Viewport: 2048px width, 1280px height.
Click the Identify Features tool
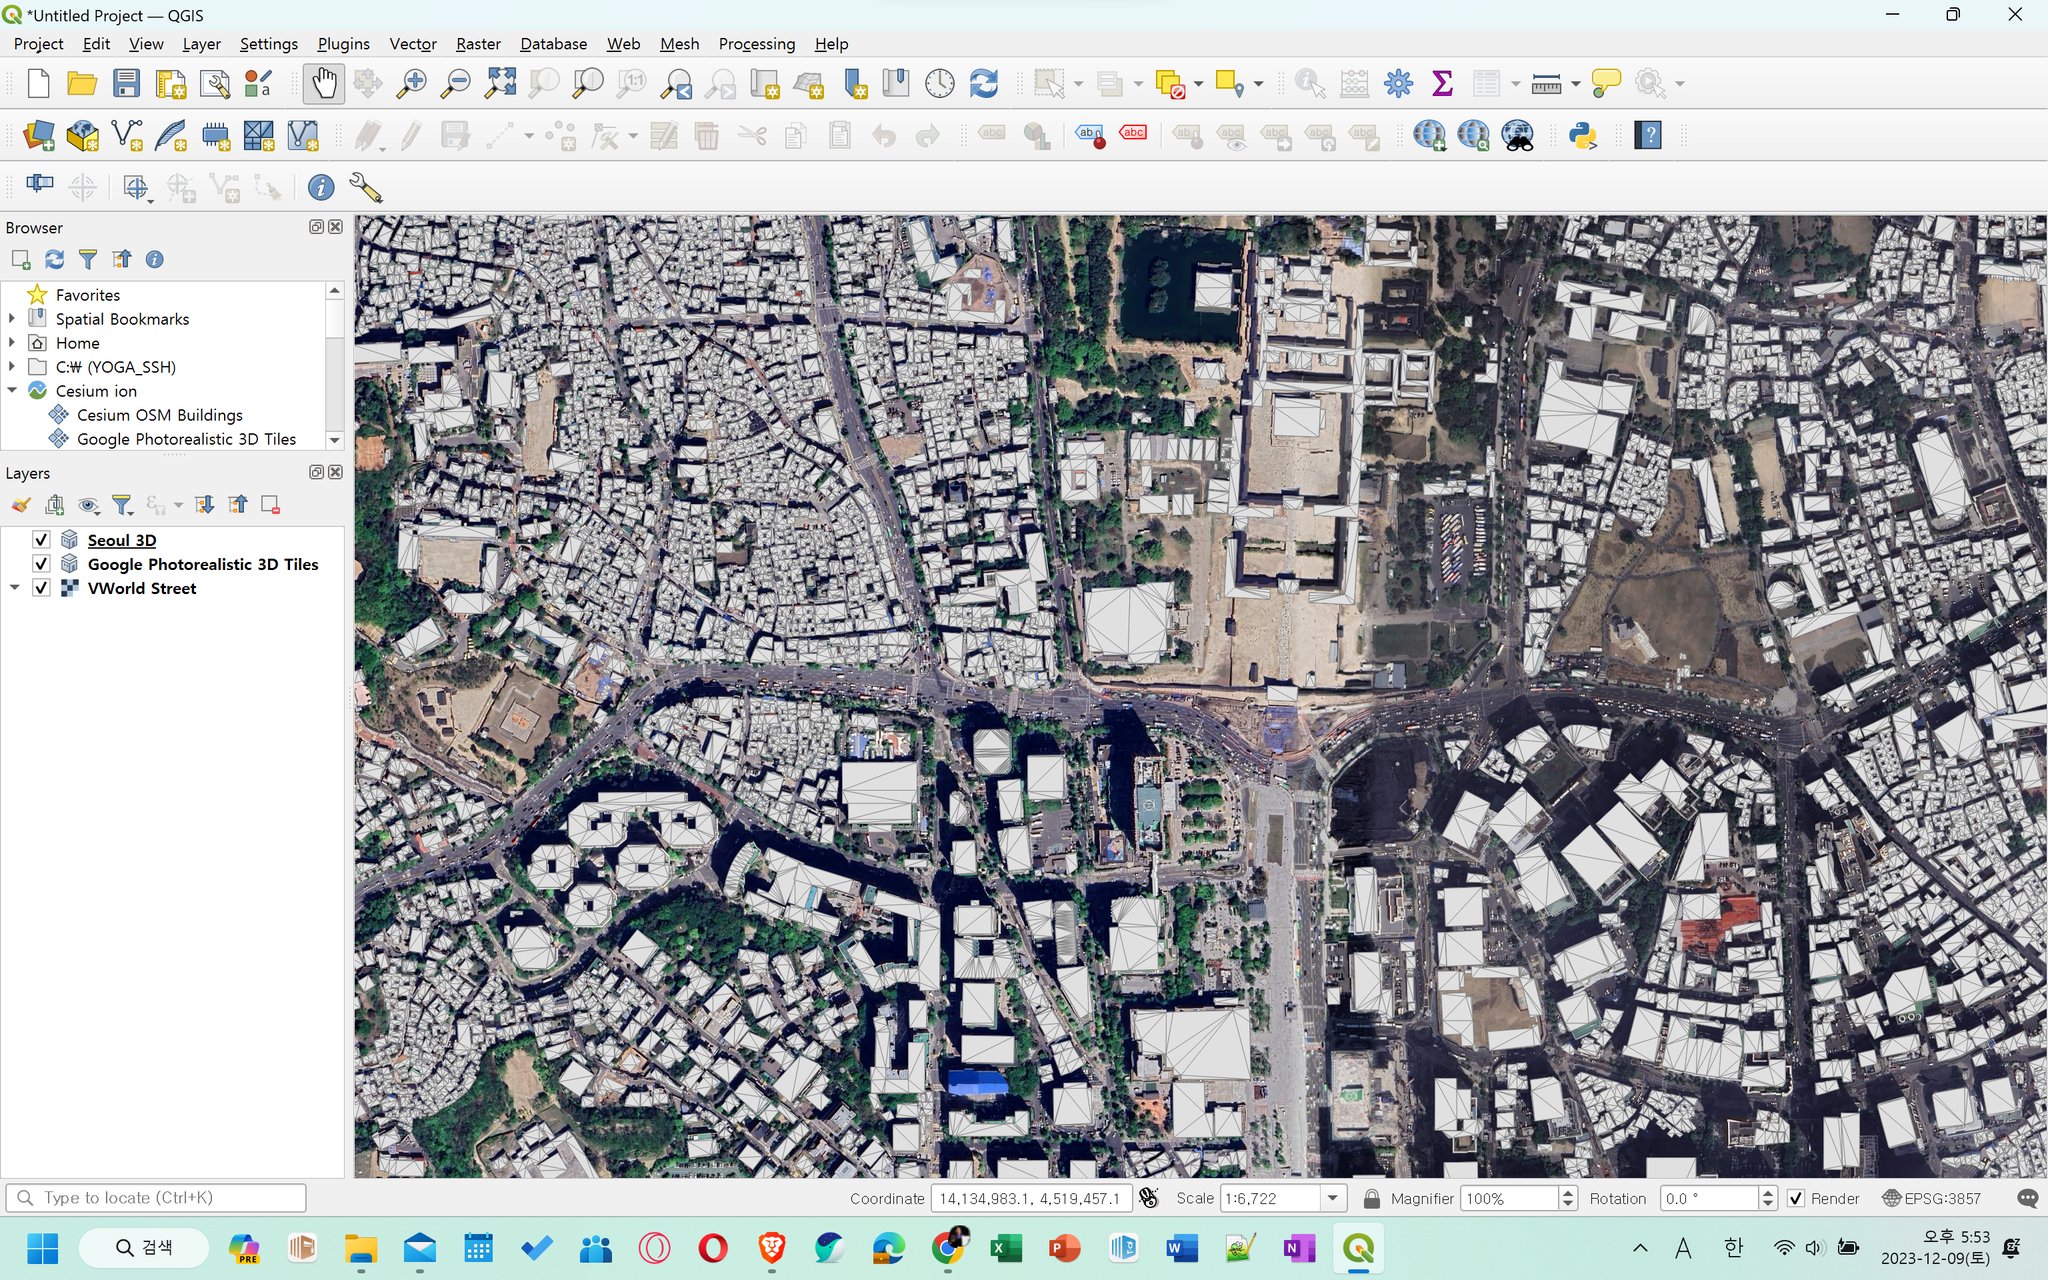tap(1309, 84)
